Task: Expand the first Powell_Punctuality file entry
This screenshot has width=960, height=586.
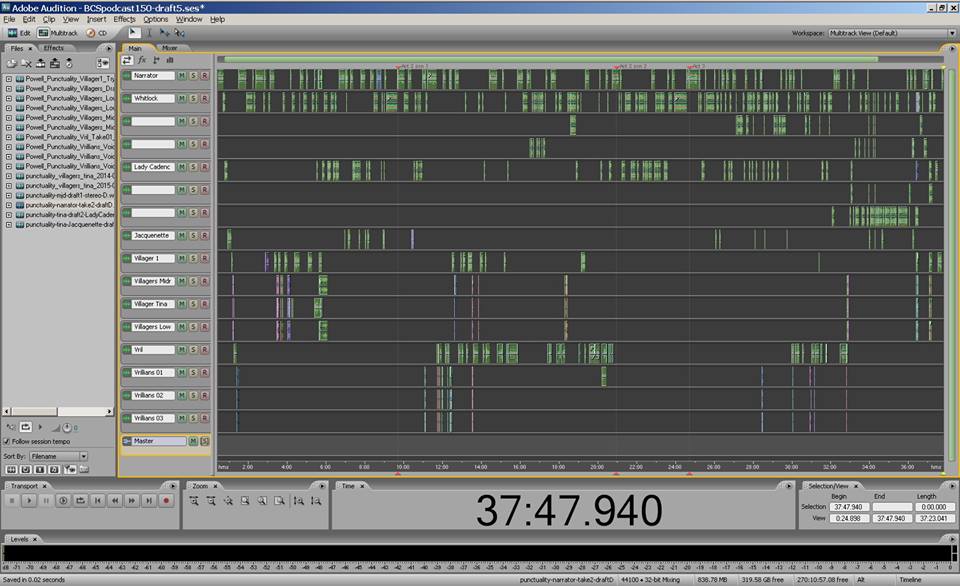Action: click(x=8, y=78)
